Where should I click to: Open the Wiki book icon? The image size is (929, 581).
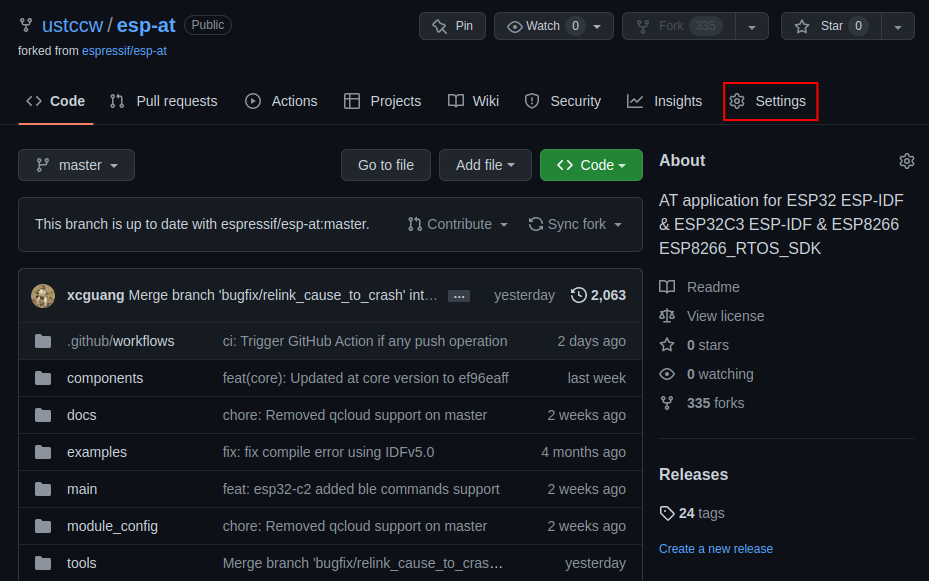pos(454,101)
